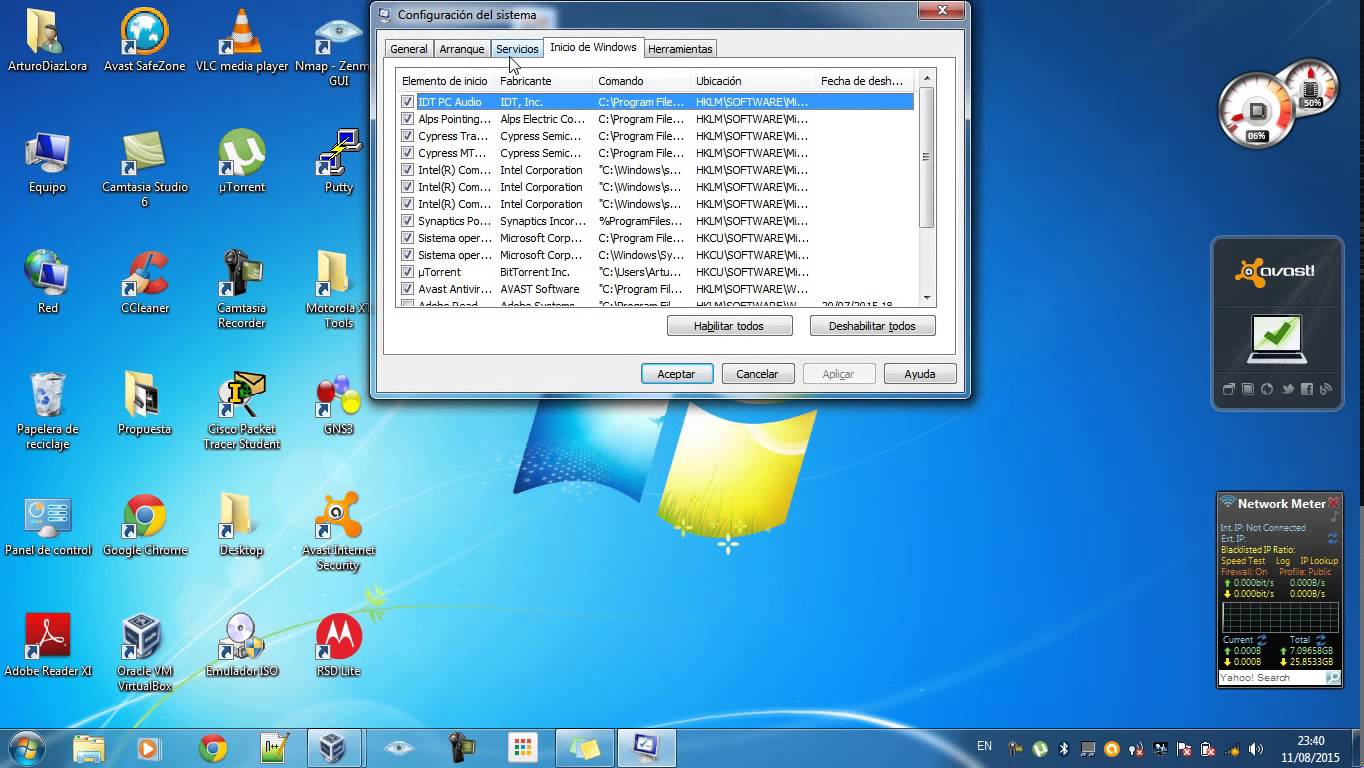Disable µTorrent startup item checkbox
The image size is (1364, 768).
407,272
